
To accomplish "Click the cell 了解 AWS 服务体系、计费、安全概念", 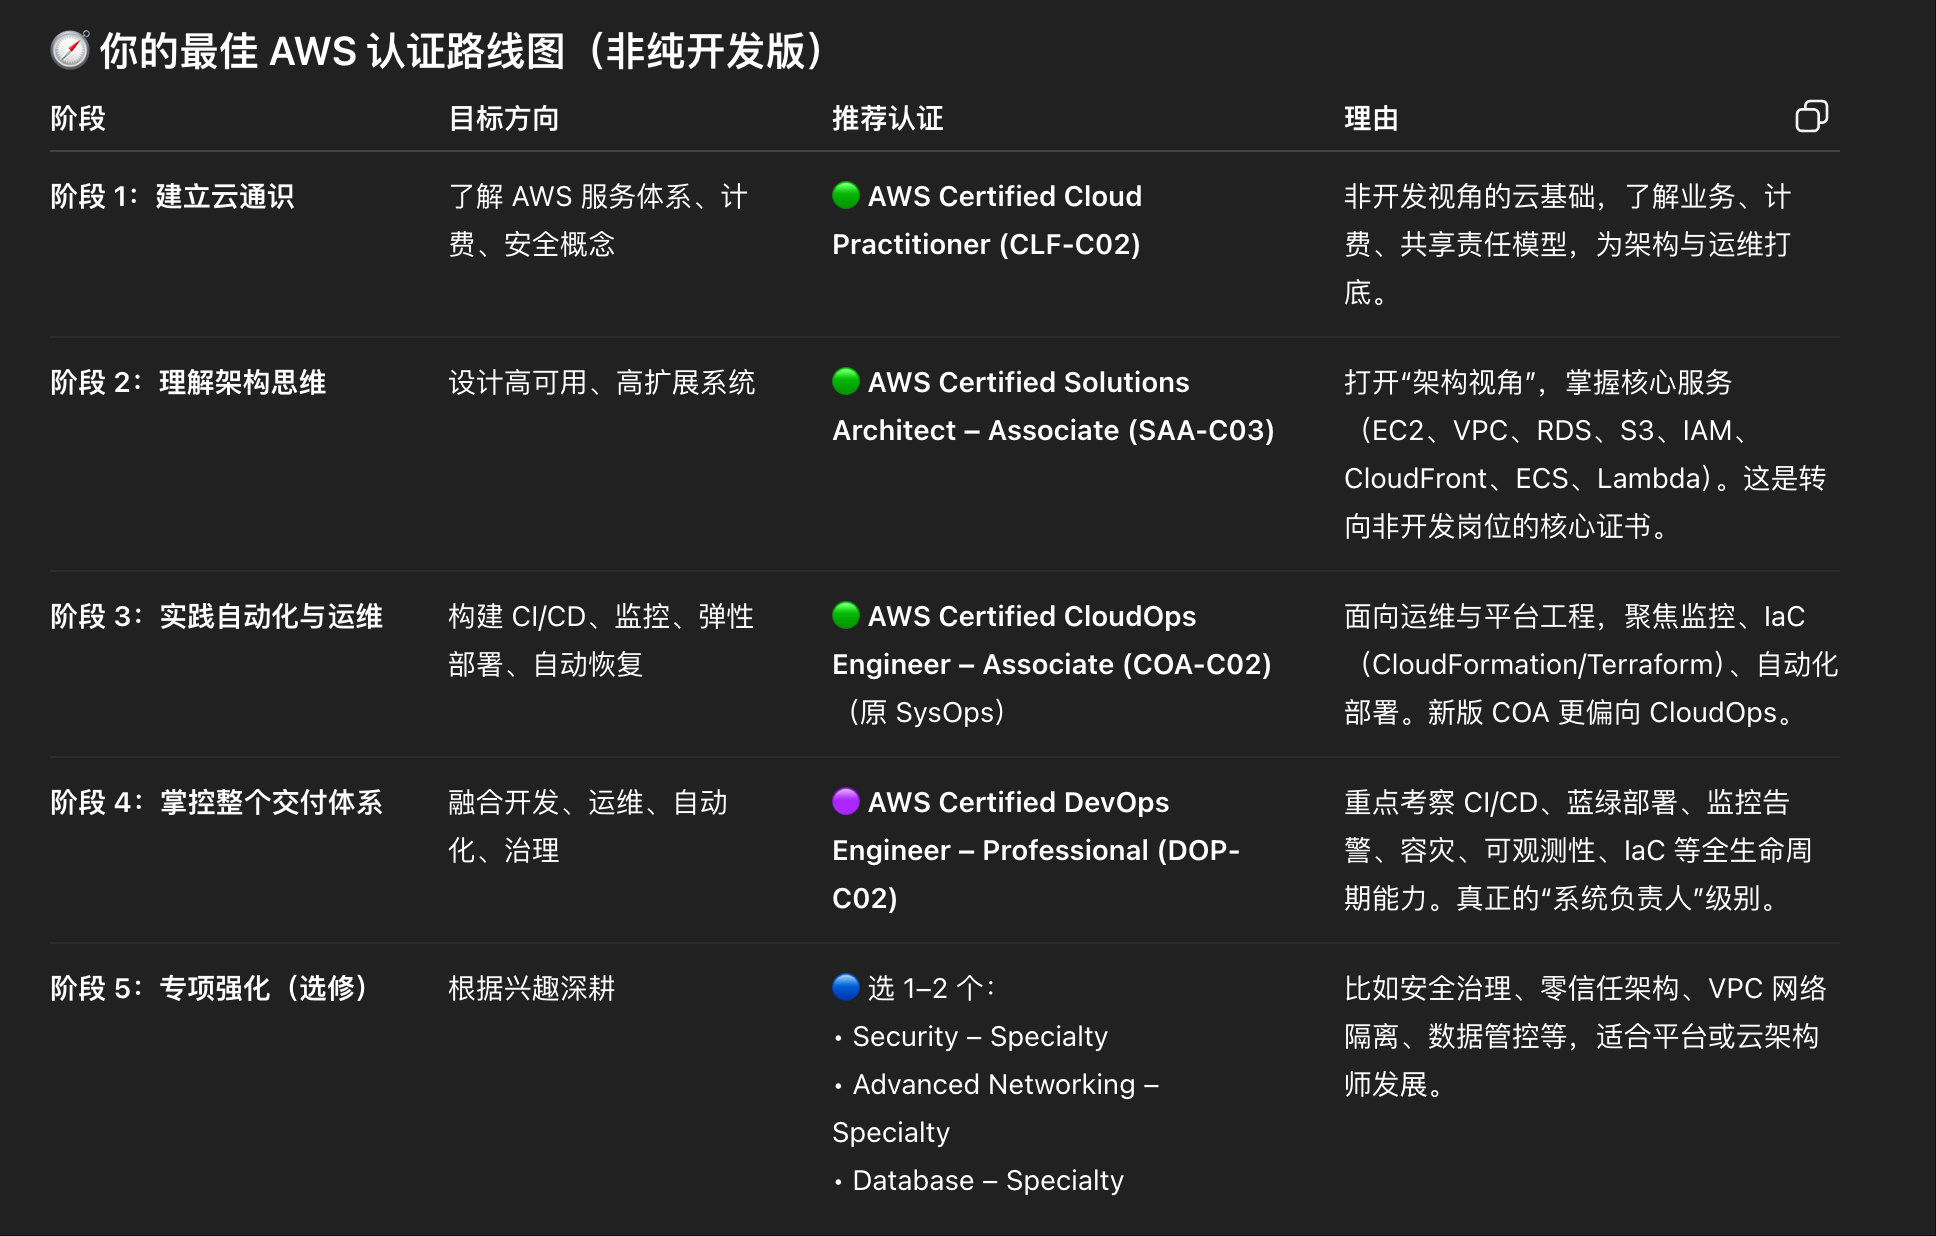I will pyautogui.click(x=598, y=220).
